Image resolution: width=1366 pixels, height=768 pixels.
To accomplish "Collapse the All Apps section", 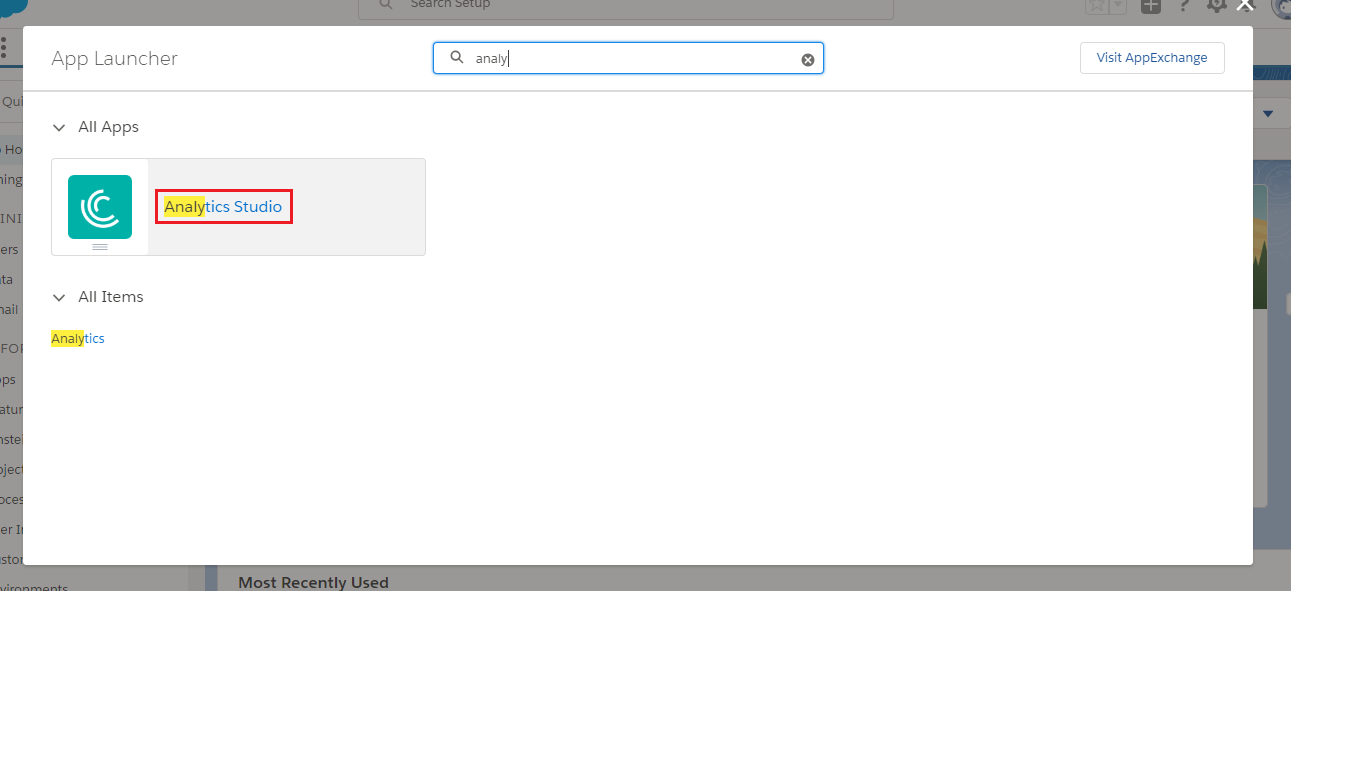I will tap(59, 128).
